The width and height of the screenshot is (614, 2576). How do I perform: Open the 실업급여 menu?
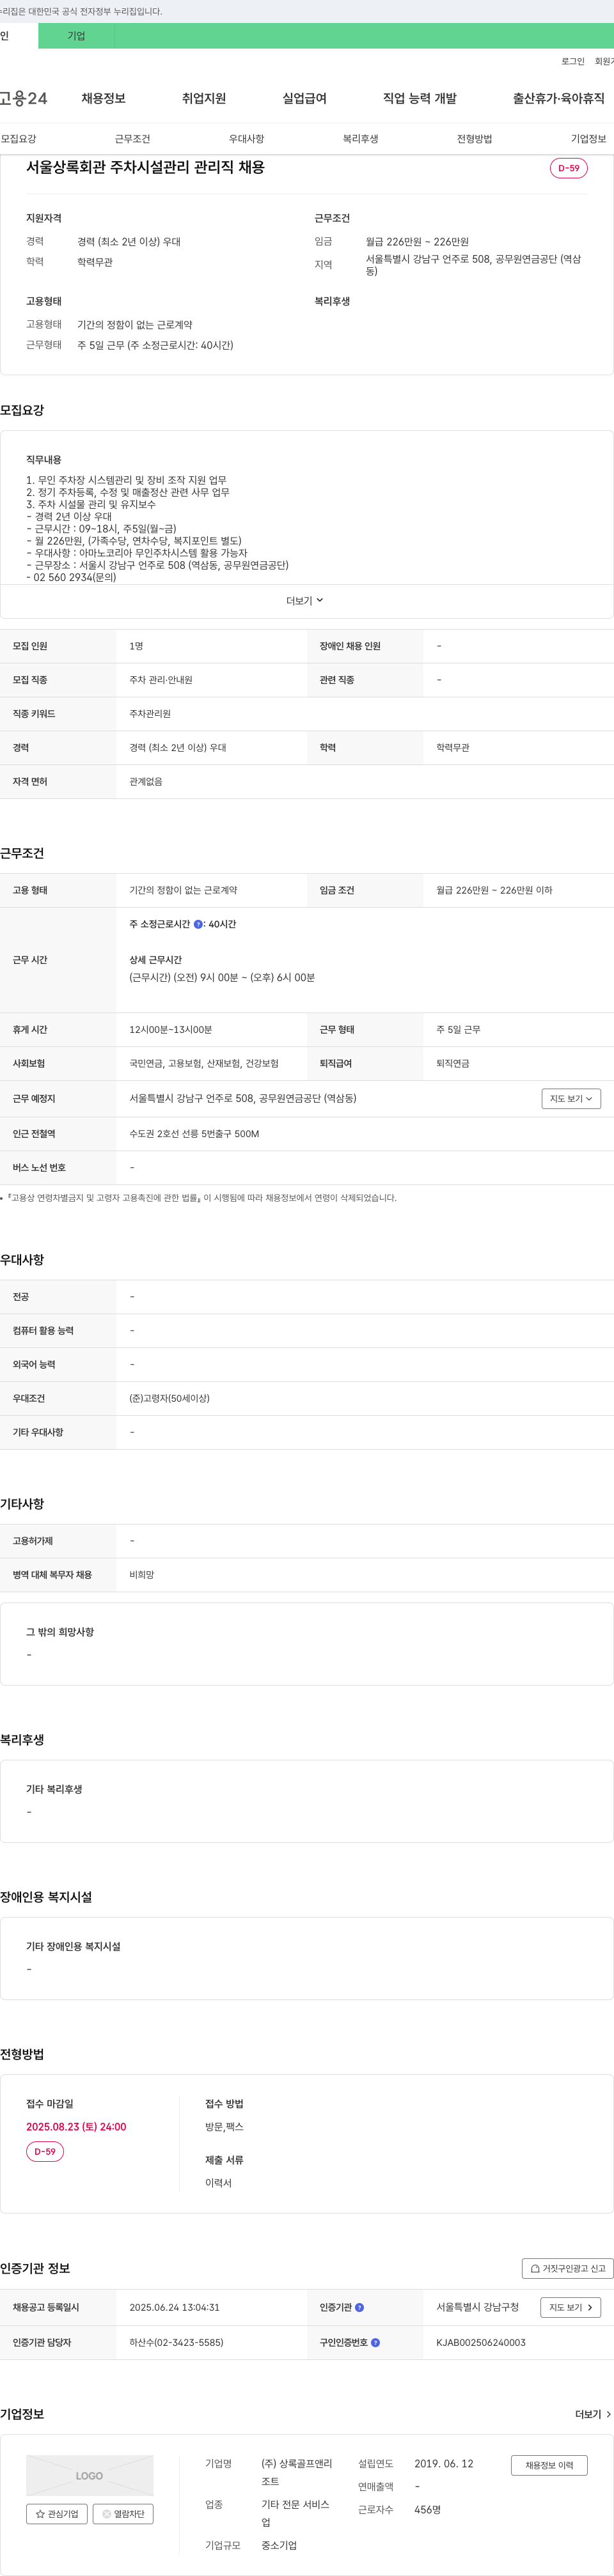point(304,98)
